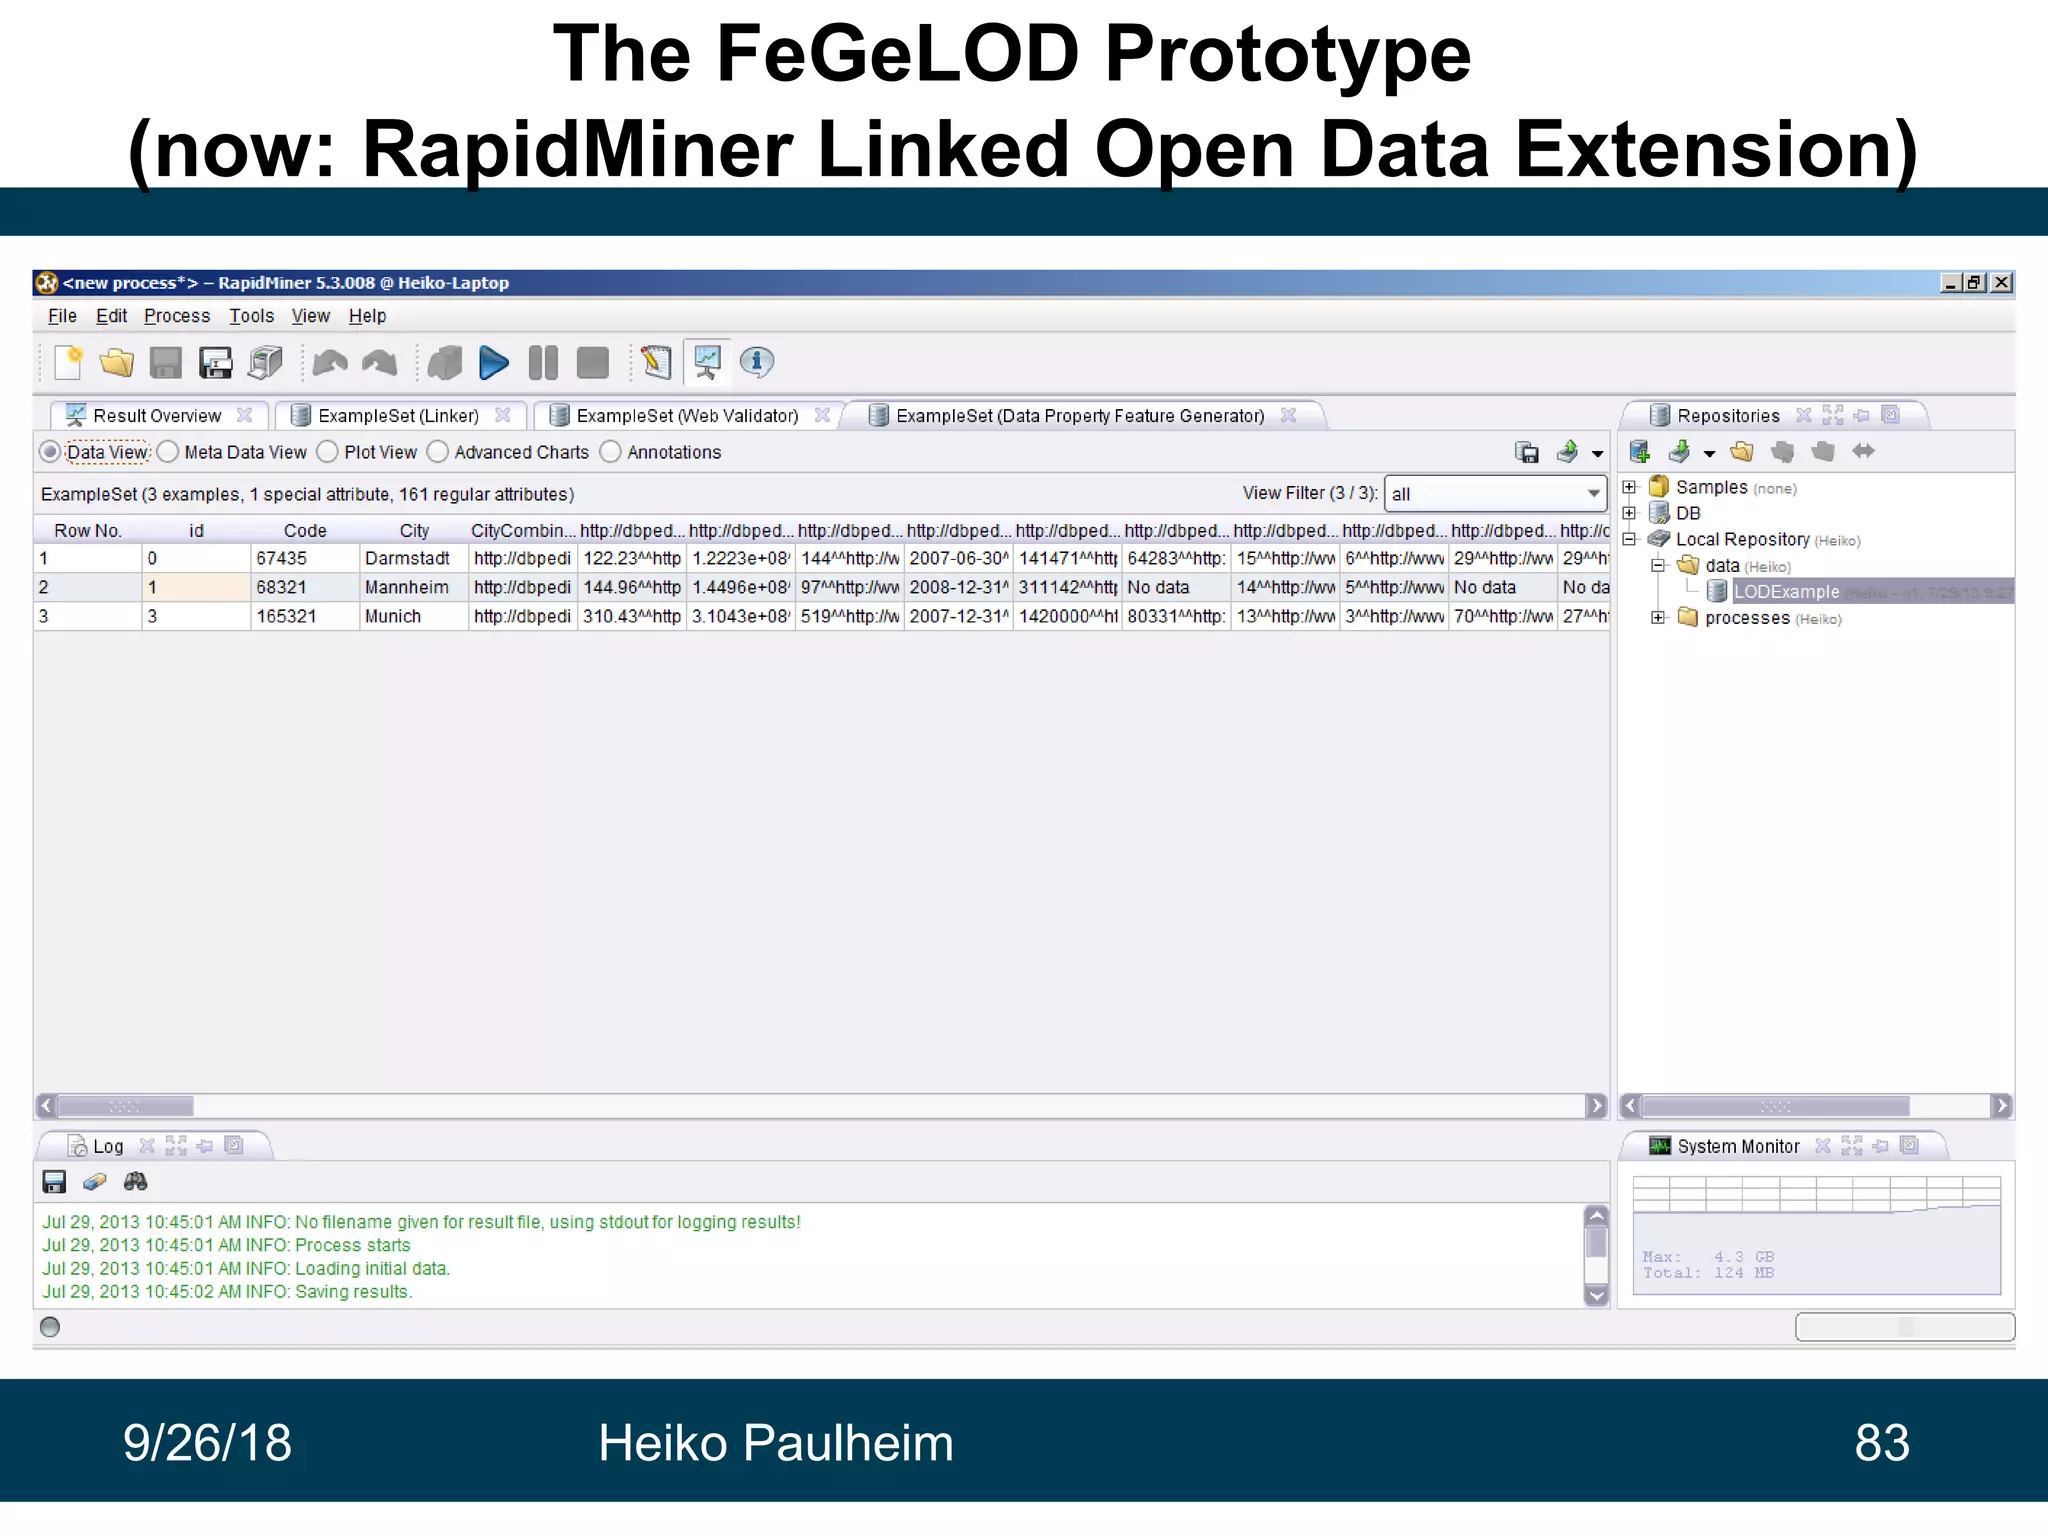Screen dimensions: 2048x1536
Task: Run the process with the play button
Action: click(494, 363)
